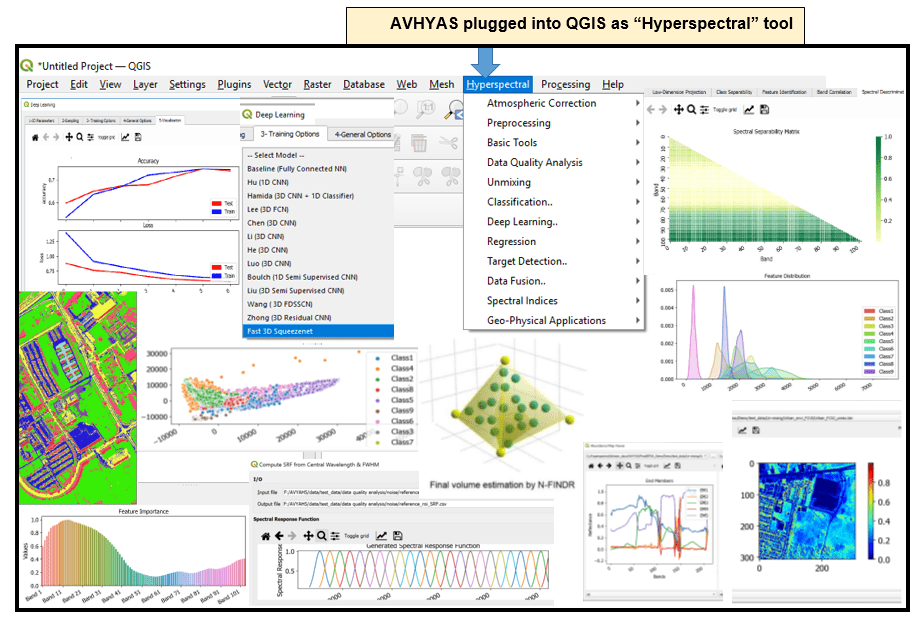Click pan icon in Spectral Separability toolbar
The height and width of the screenshot is (618, 921).
pos(678,110)
